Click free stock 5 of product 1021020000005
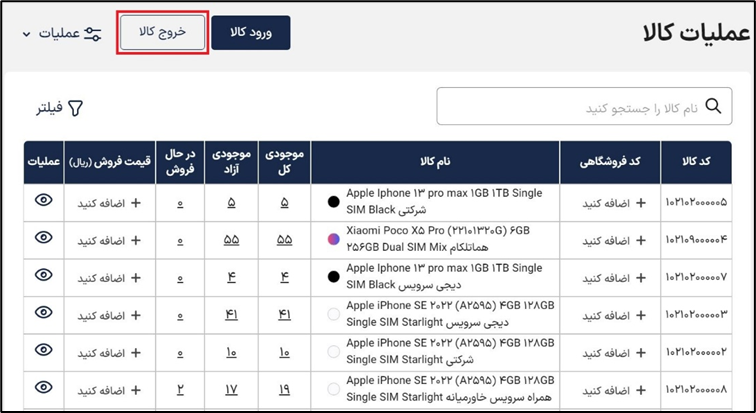Viewport: 756px width, 413px height. (x=231, y=203)
